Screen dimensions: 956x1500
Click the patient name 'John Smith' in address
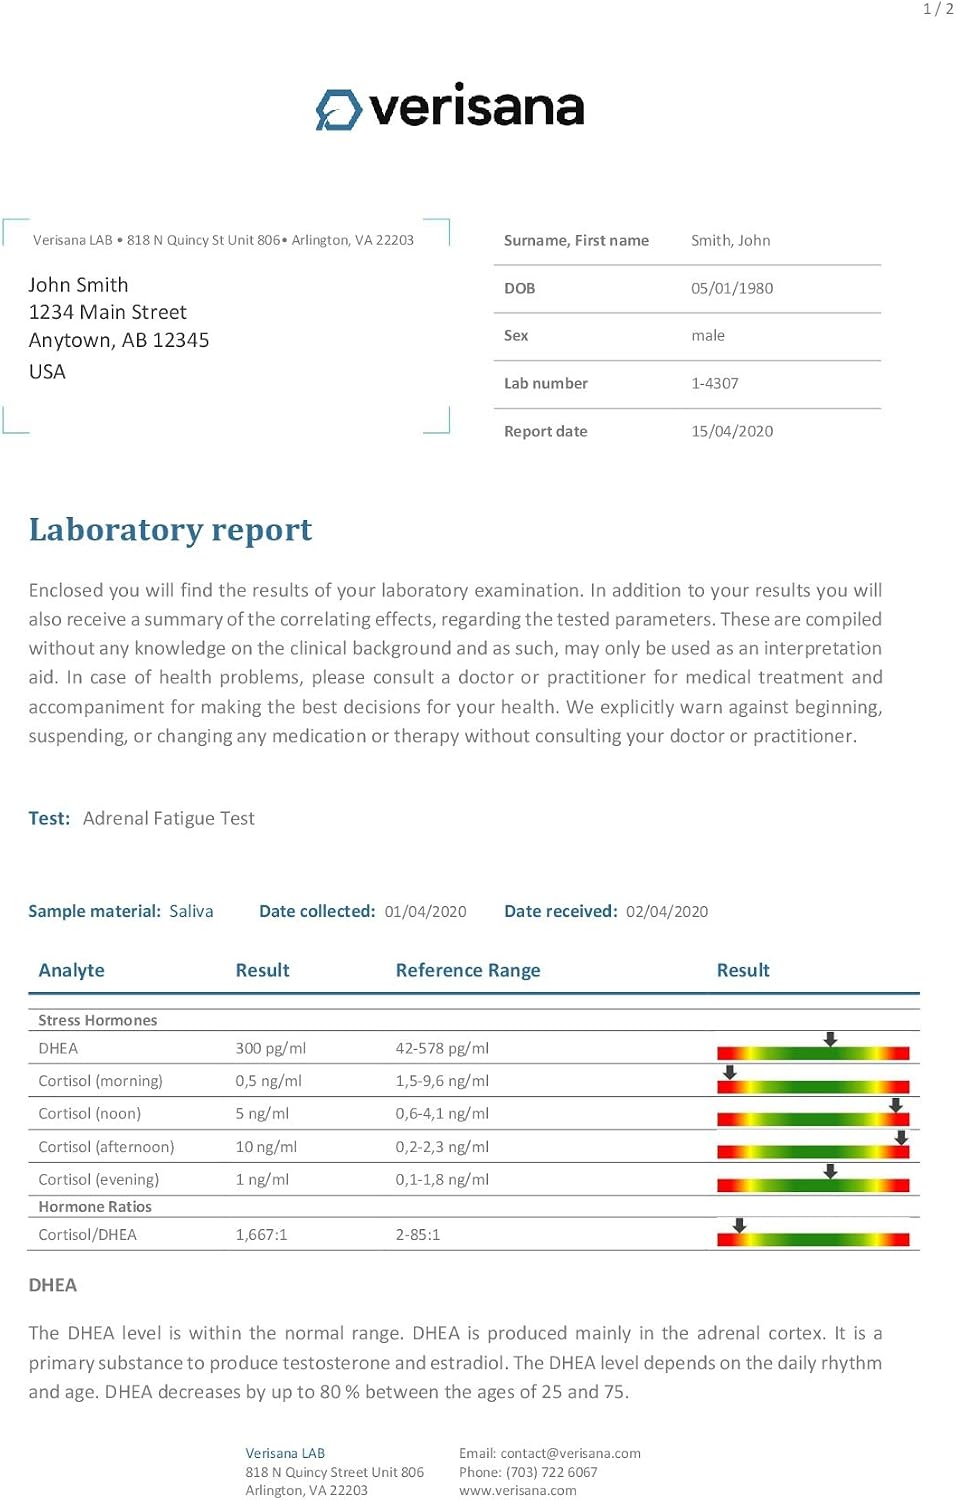78,285
